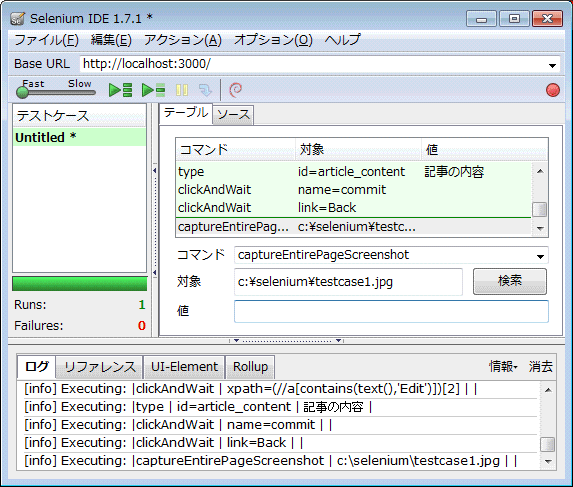
Task: Play the entire test suite
Action: (x=121, y=90)
